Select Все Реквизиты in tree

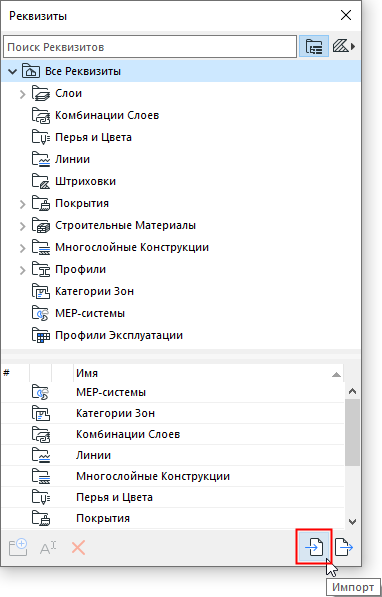(181, 71)
